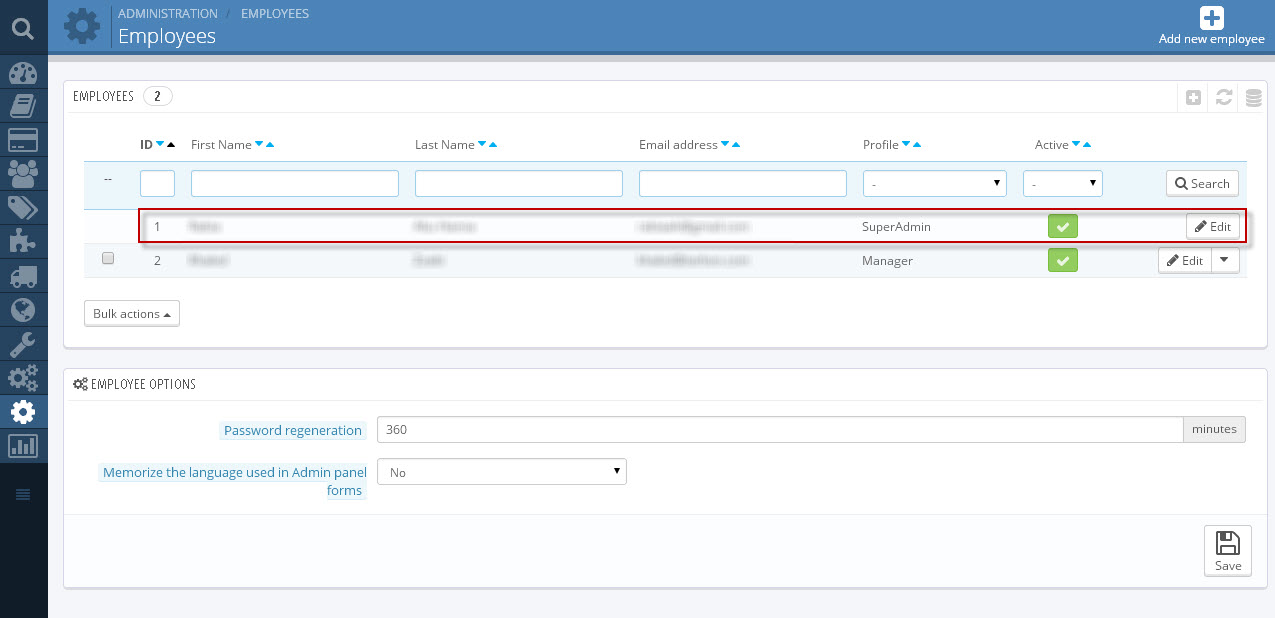Screen dimensions: 1275x618
Task: Edit the SuperAdmin employee
Action: point(1213,227)
